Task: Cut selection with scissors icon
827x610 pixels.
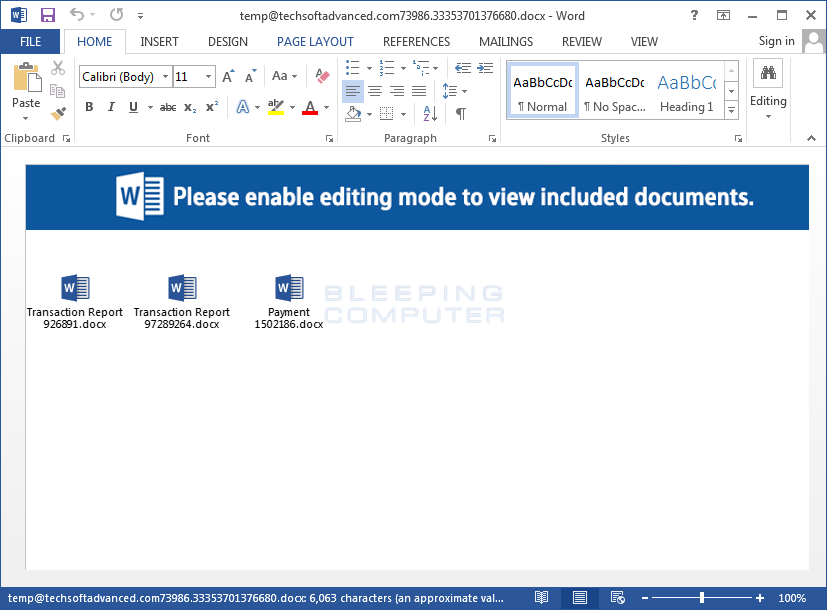Action: point(58,68)
